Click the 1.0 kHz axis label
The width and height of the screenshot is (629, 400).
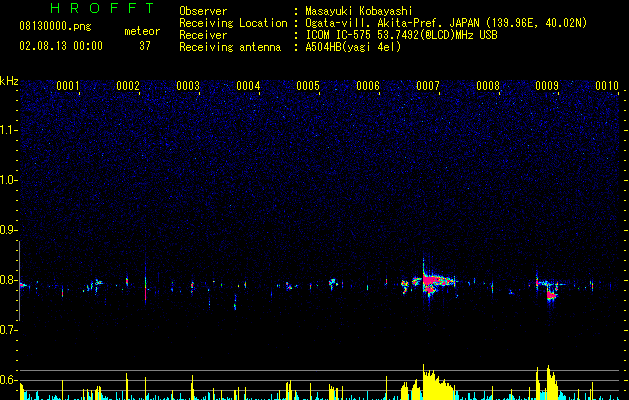(x=8, y=180)
